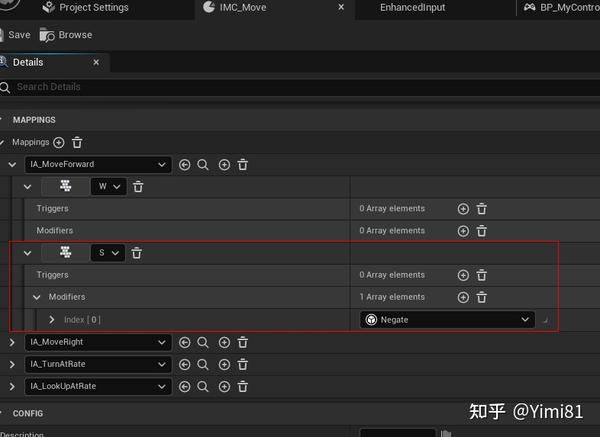The height and width of the screenshot is (437, 600).
Task: Open the IA_LookUpAtRate action dropdown
Action: coord(98,386)
